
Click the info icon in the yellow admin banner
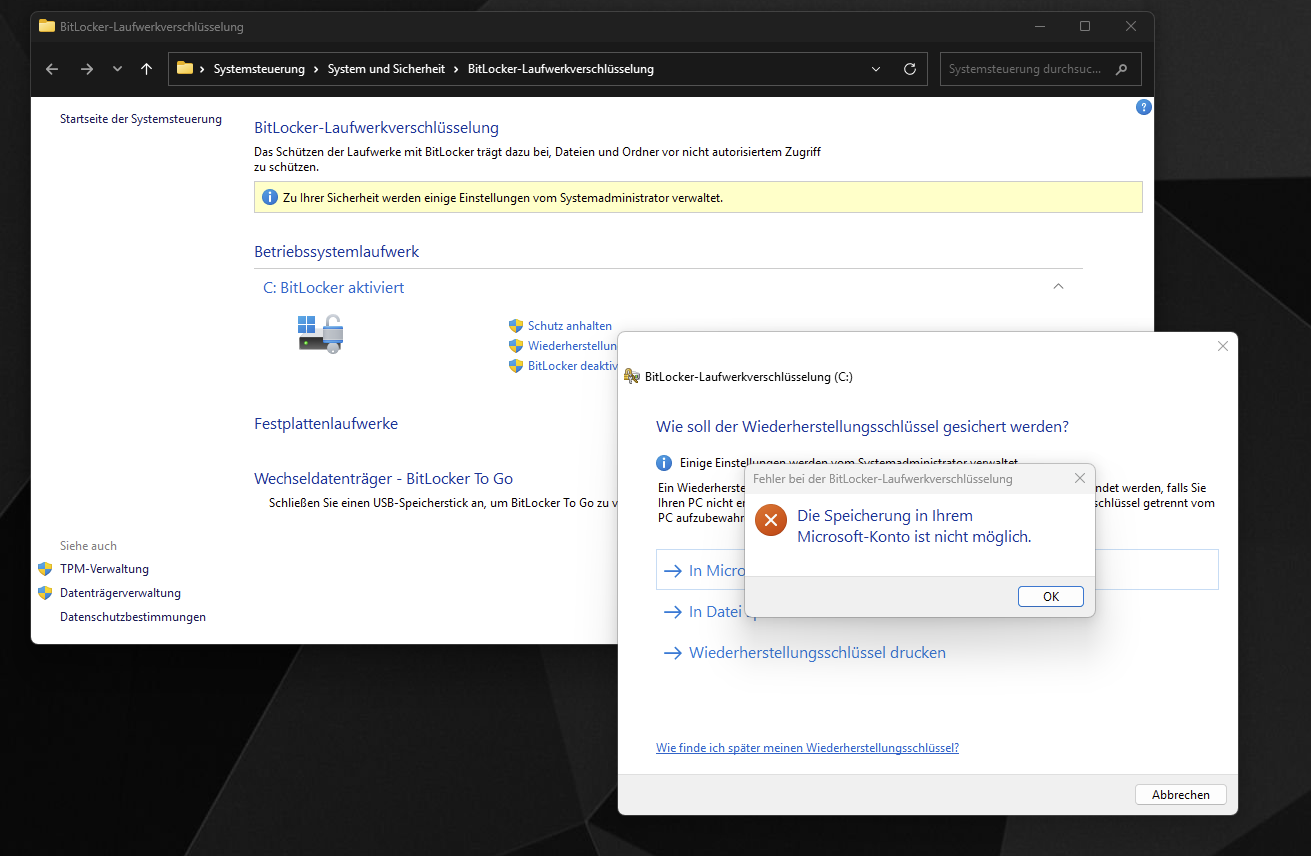tap(270, 197)
